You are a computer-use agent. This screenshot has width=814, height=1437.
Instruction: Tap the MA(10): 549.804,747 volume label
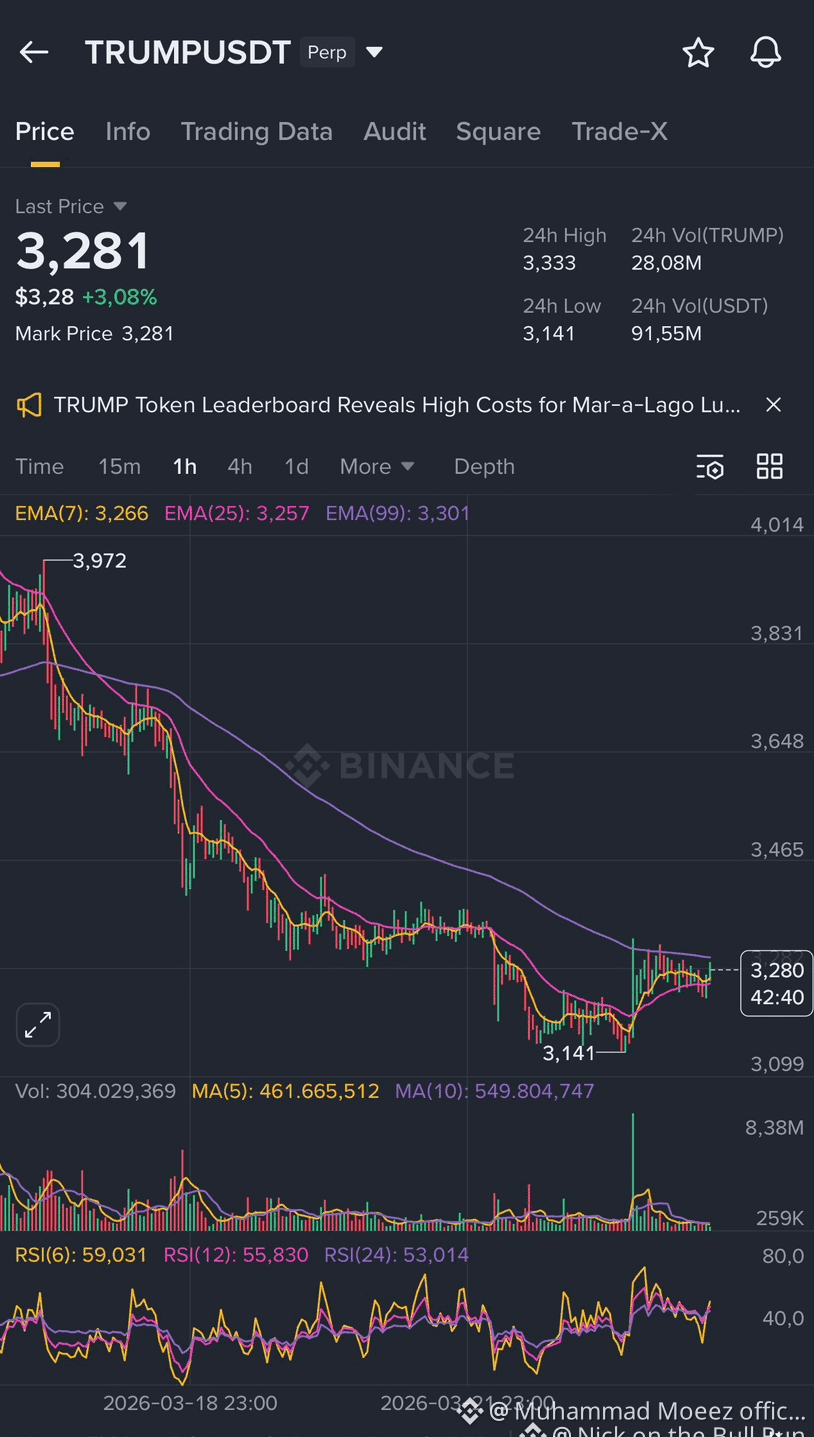point(495,1091)
